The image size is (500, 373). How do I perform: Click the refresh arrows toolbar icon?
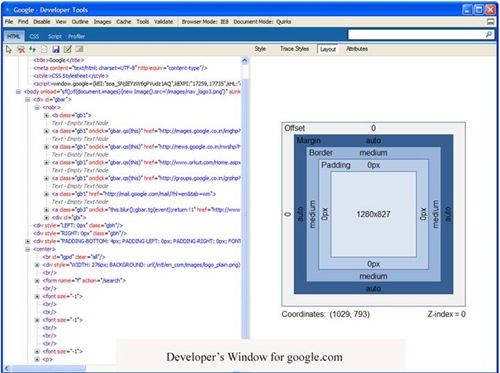click(32, 49)
